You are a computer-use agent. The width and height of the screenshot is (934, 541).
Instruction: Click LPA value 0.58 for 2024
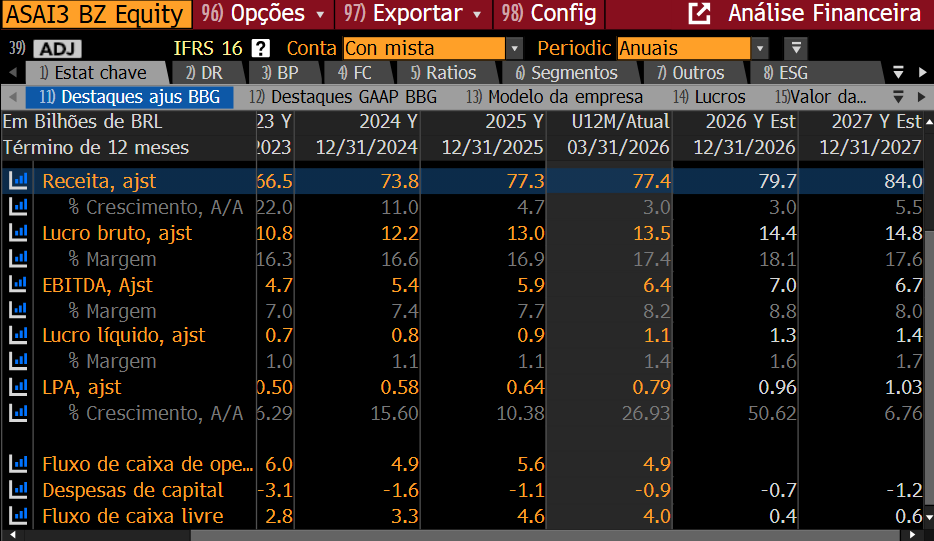(x=400, y=387)
